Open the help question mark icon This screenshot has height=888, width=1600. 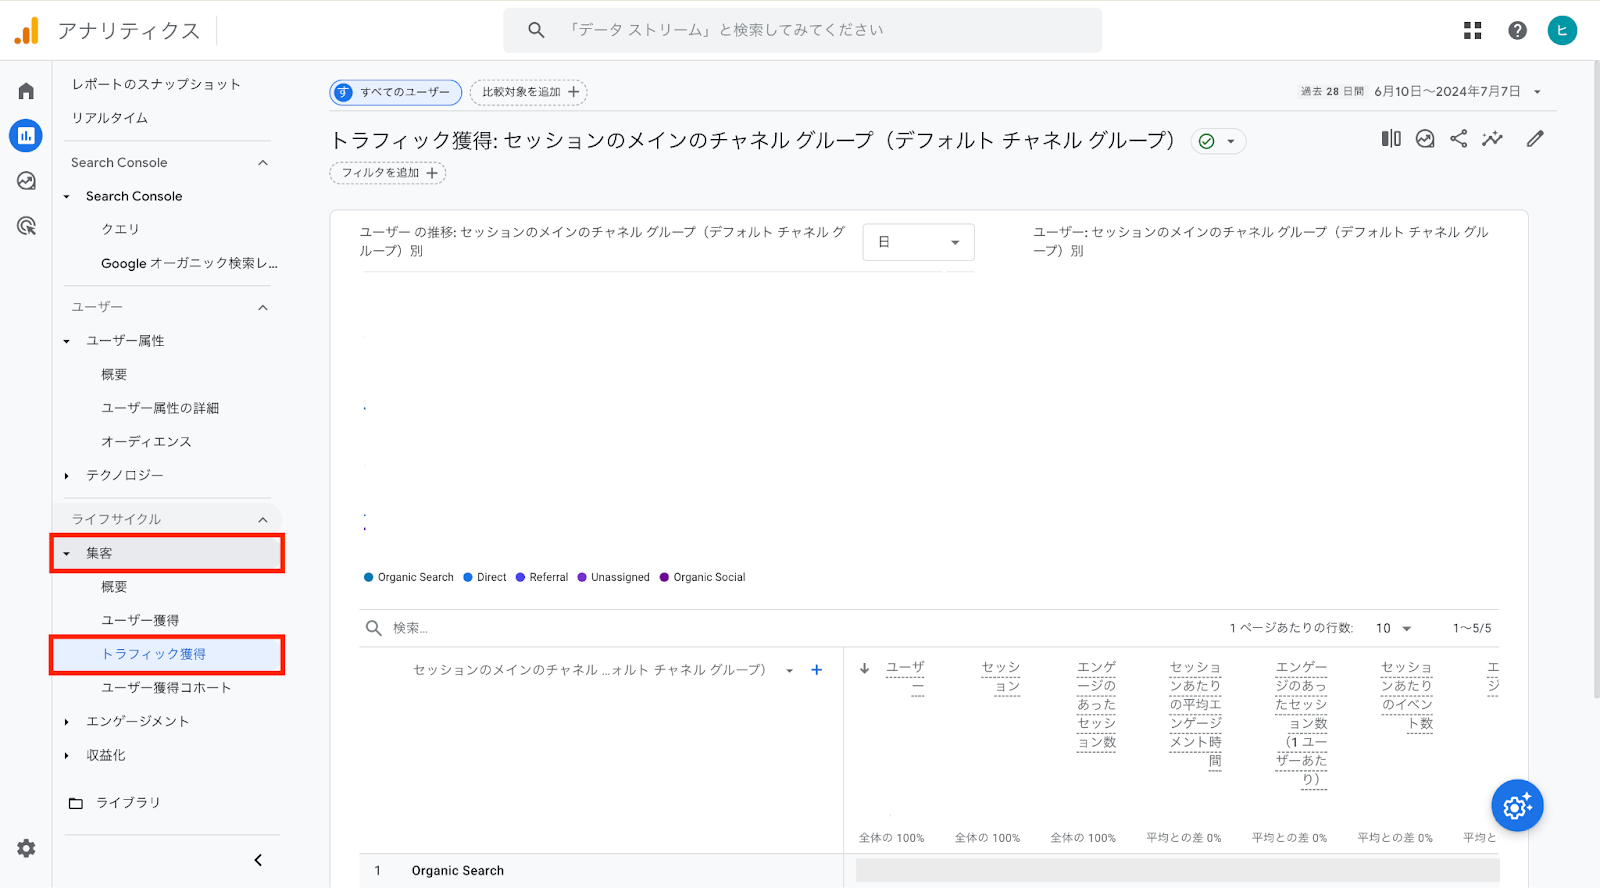tap(1517, 31)
